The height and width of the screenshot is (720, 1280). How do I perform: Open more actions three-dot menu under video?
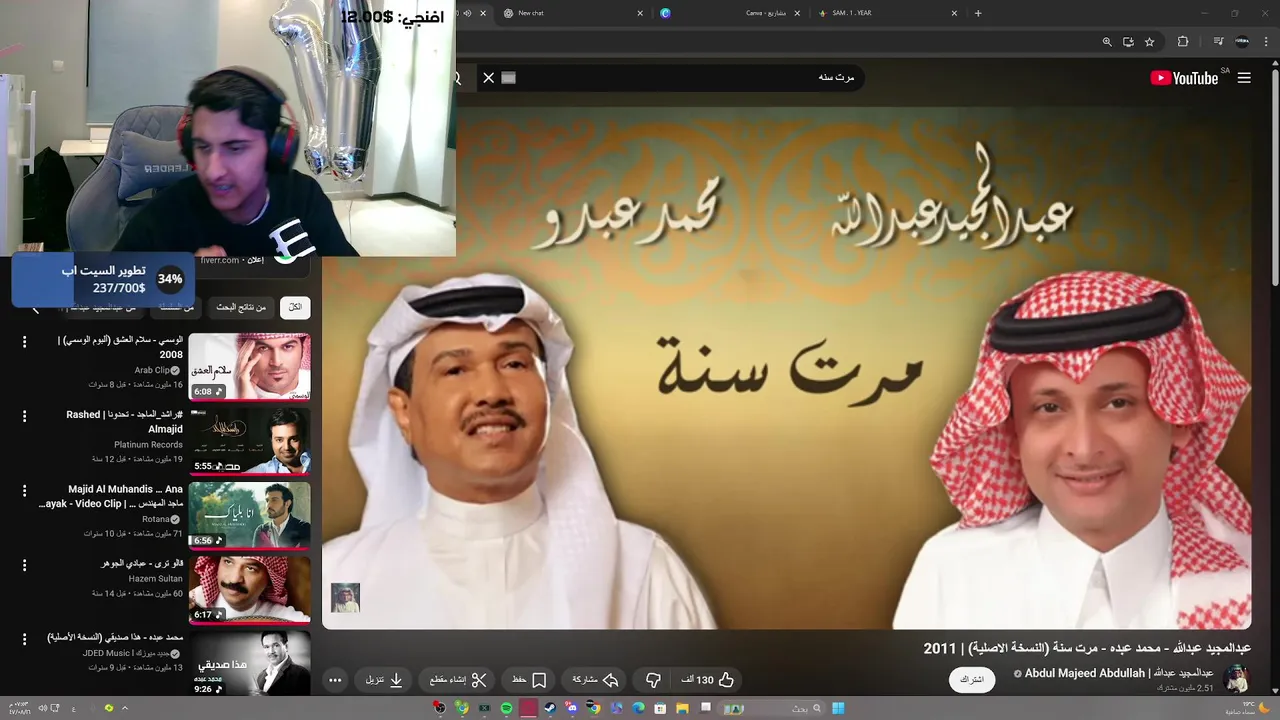pos(335,680)
